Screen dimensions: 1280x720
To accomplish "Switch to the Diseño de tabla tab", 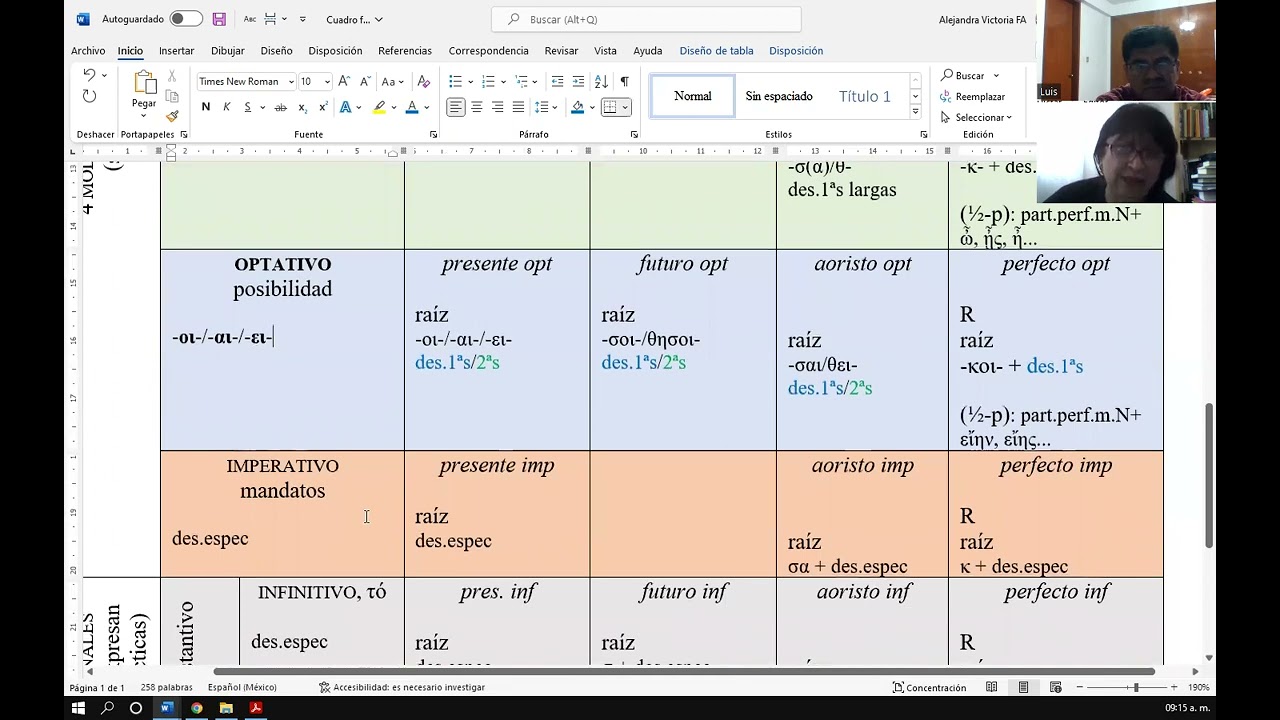I will (x=716, y=50).
